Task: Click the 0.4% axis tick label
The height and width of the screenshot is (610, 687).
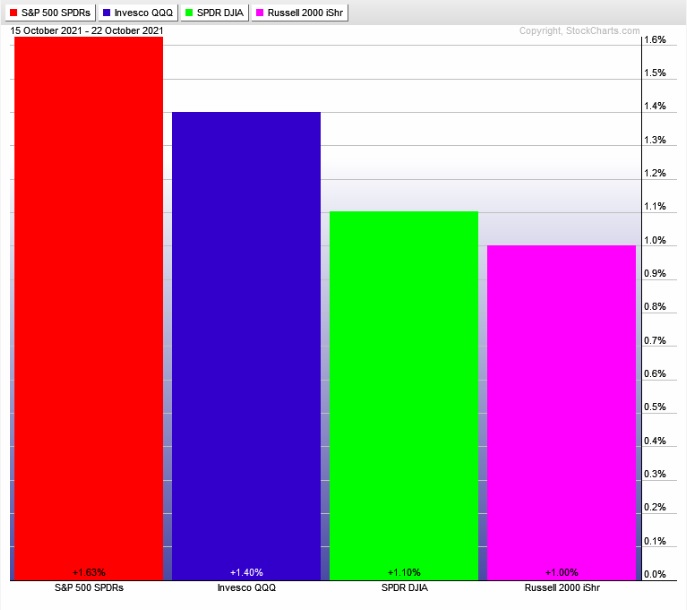Action: (655, 441)
